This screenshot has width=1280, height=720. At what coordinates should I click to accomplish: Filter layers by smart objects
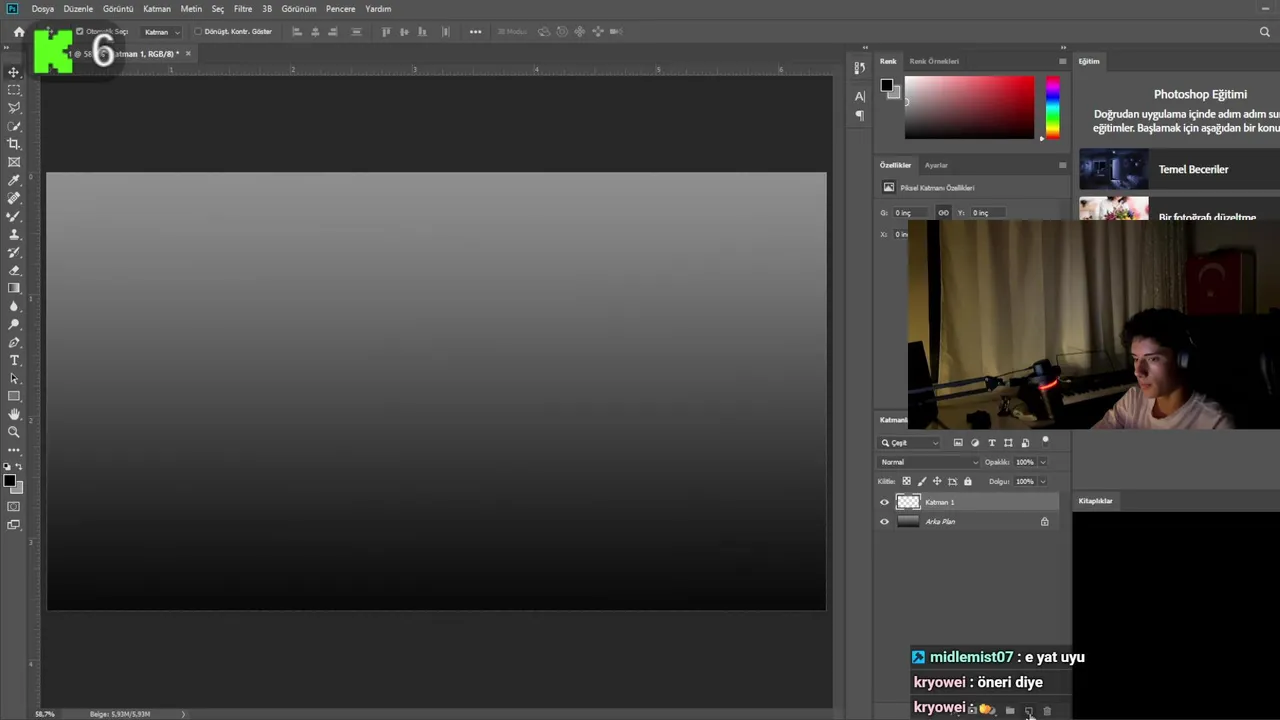[1025, 442]
